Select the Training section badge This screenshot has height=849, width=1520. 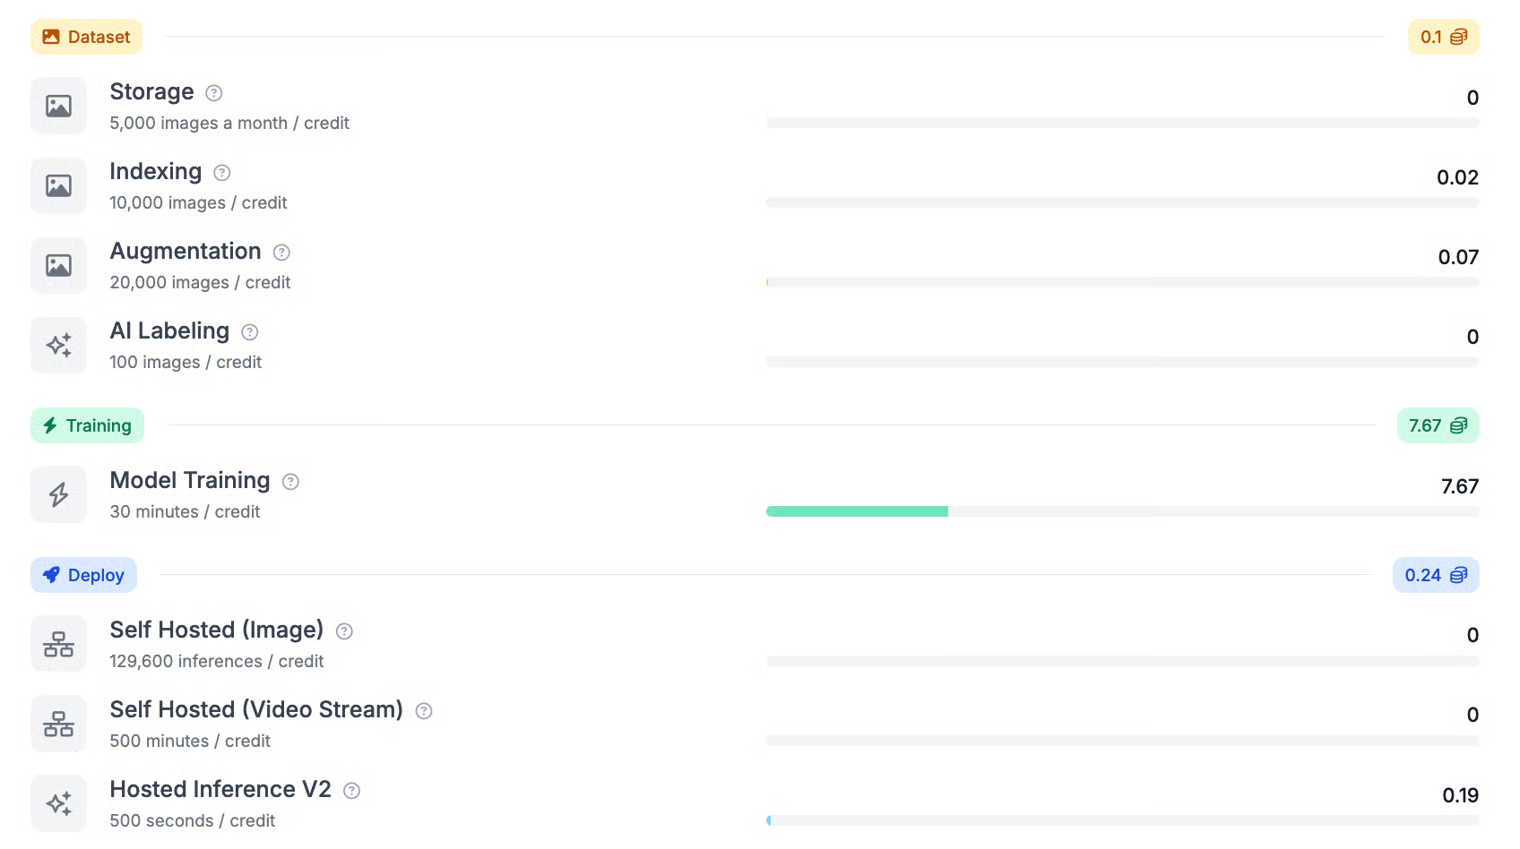click(88, 426)
